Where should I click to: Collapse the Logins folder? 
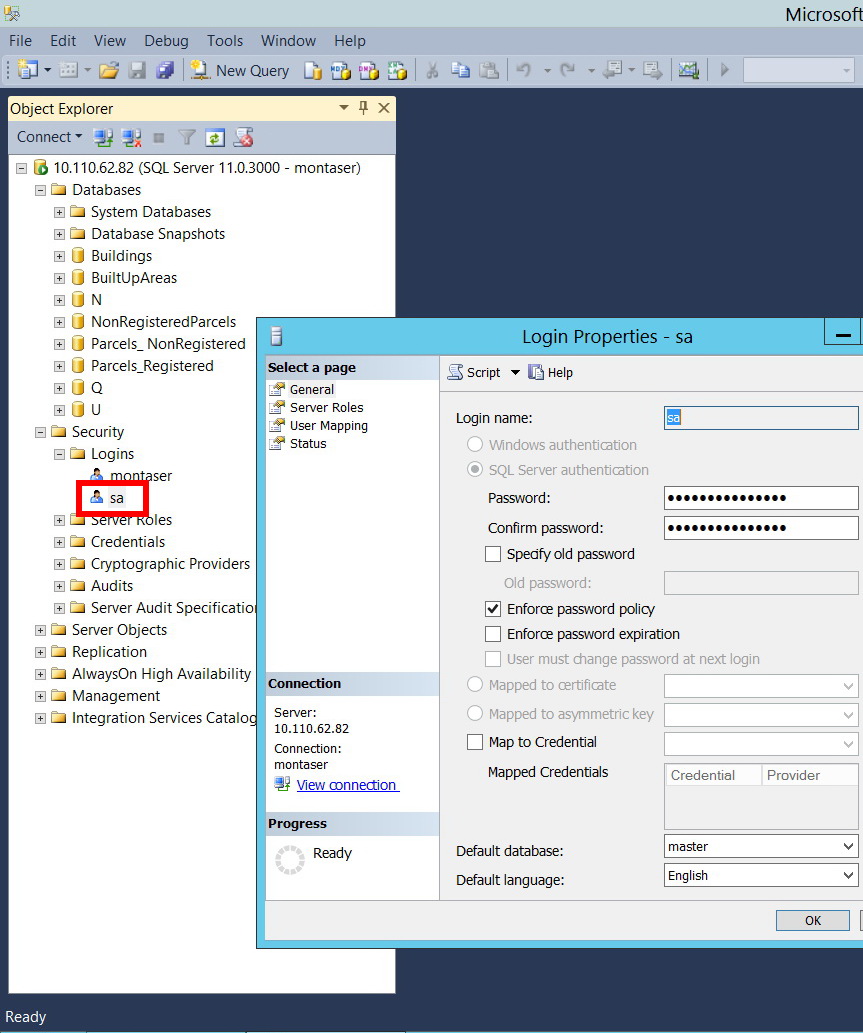[59, 454]
